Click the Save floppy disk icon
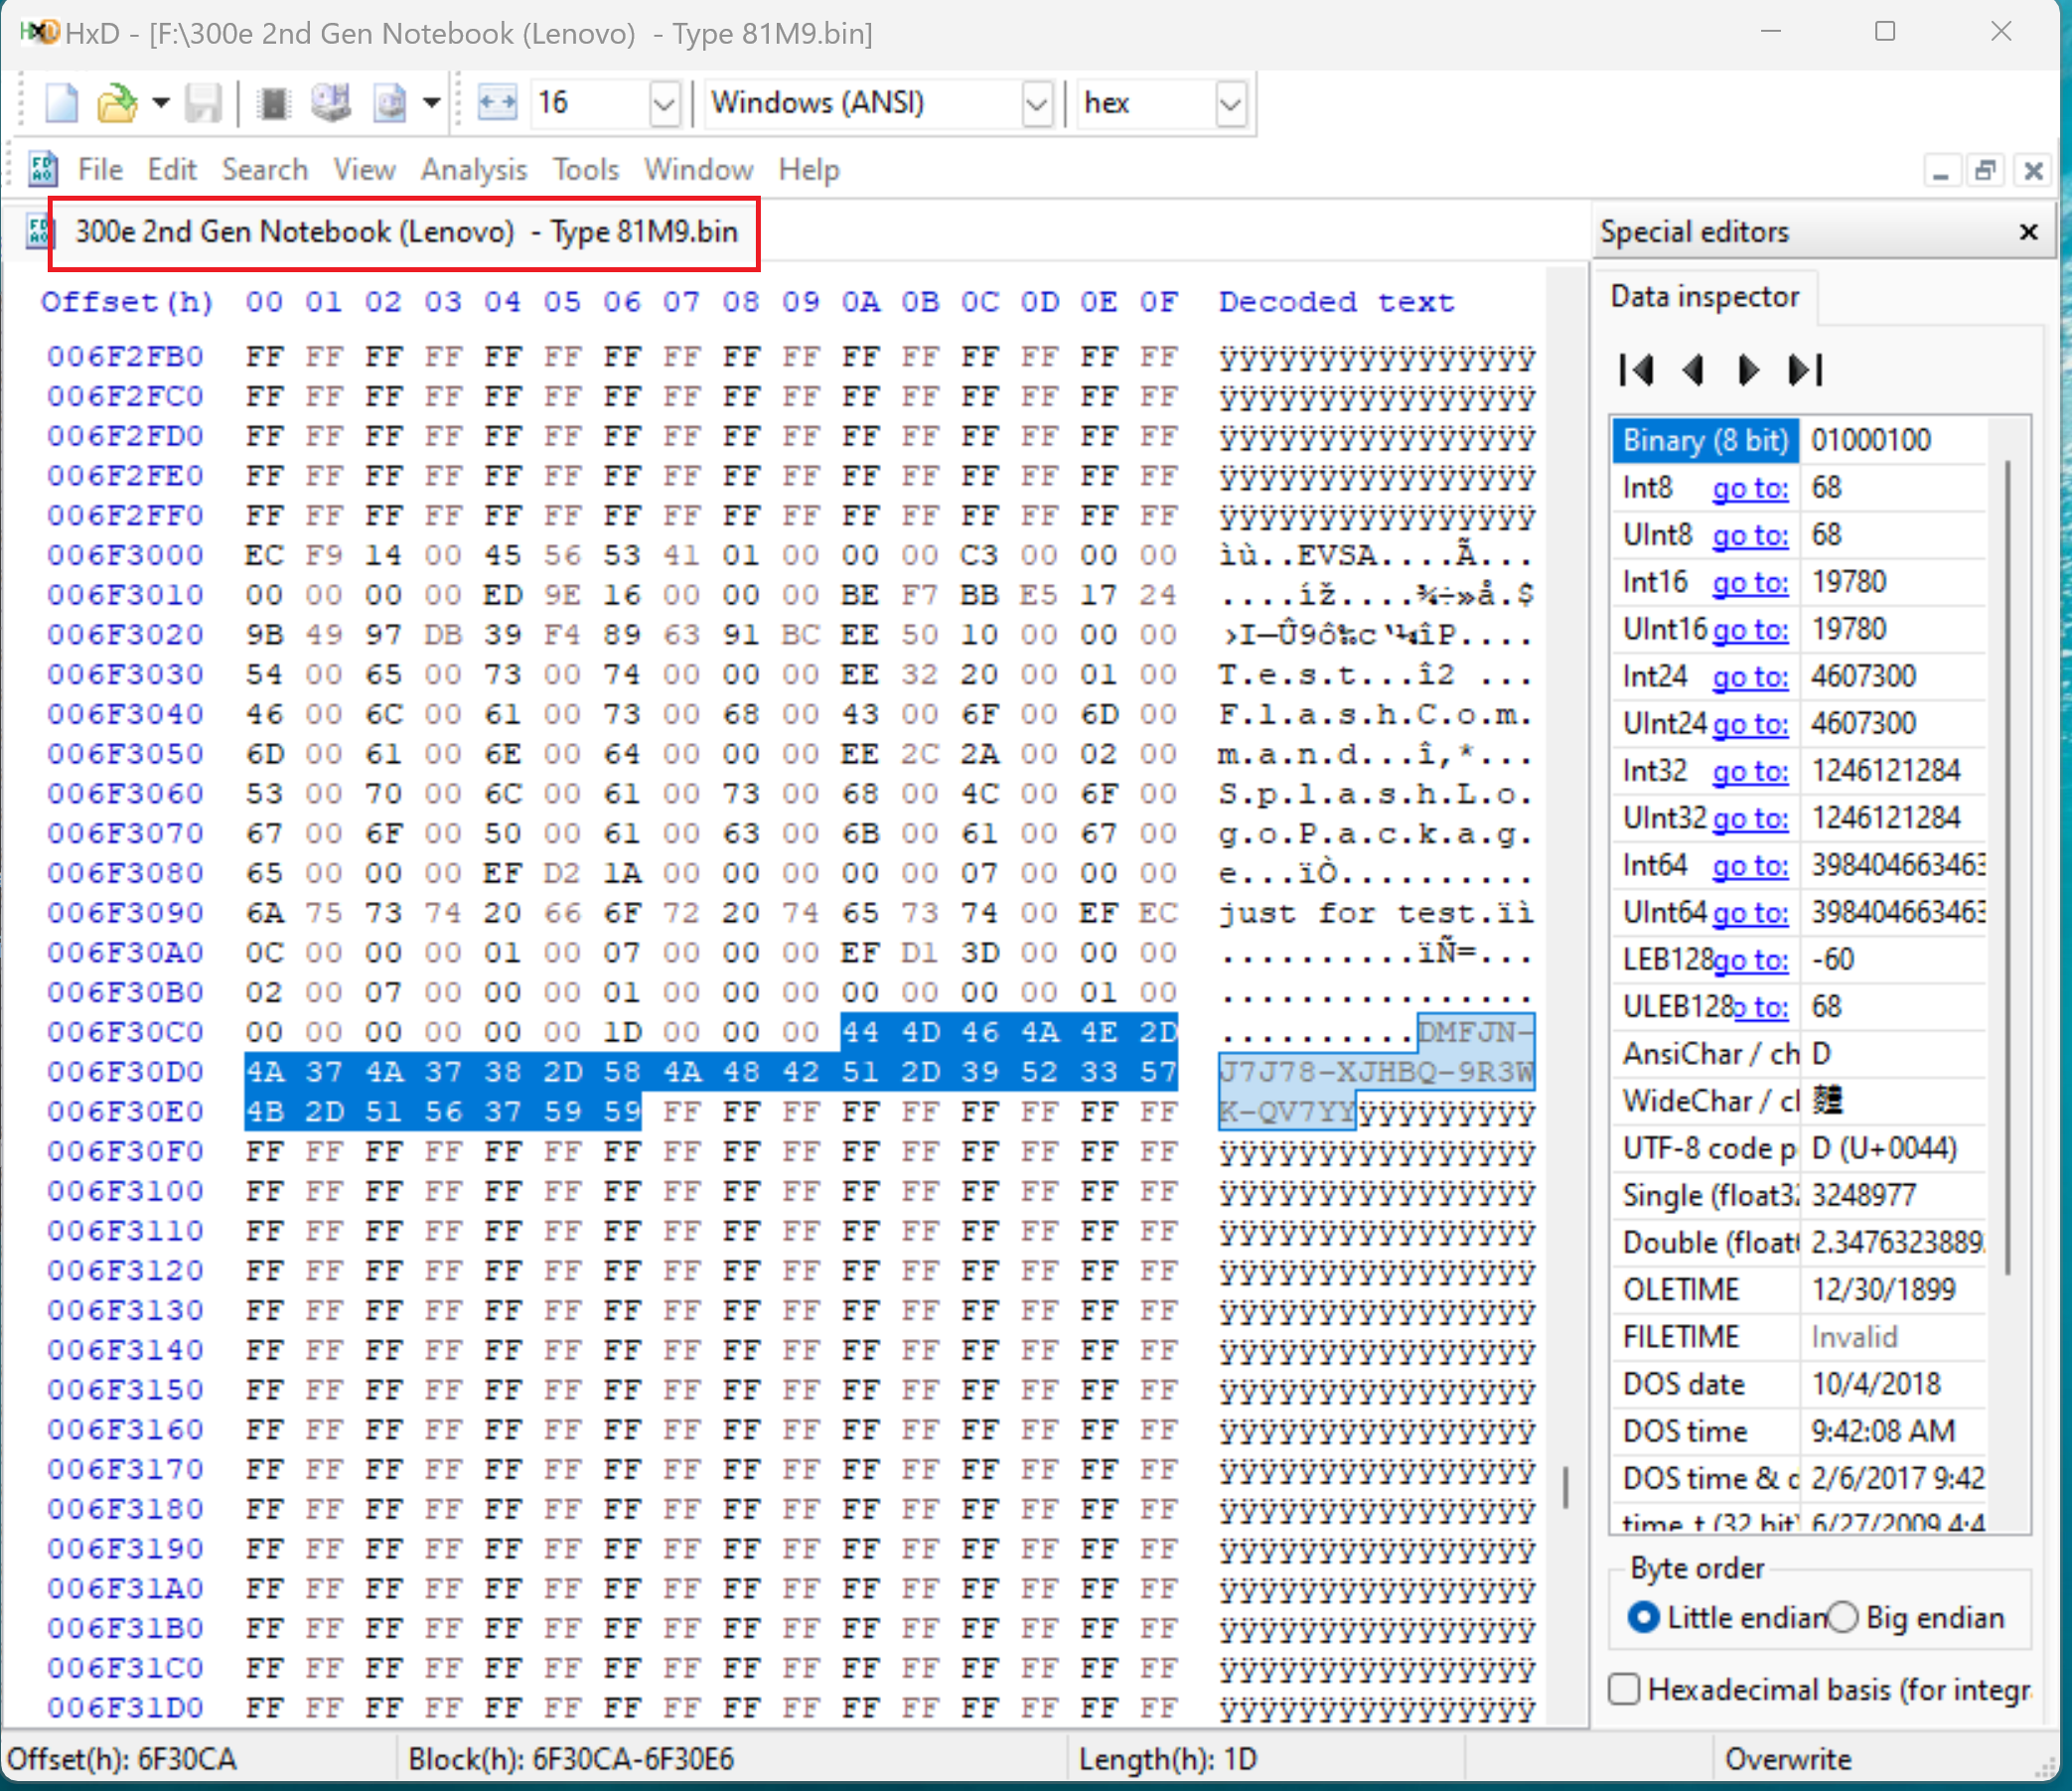Image resolution: width=2072 pixels, height=1791 pixels. click(203, 103)
